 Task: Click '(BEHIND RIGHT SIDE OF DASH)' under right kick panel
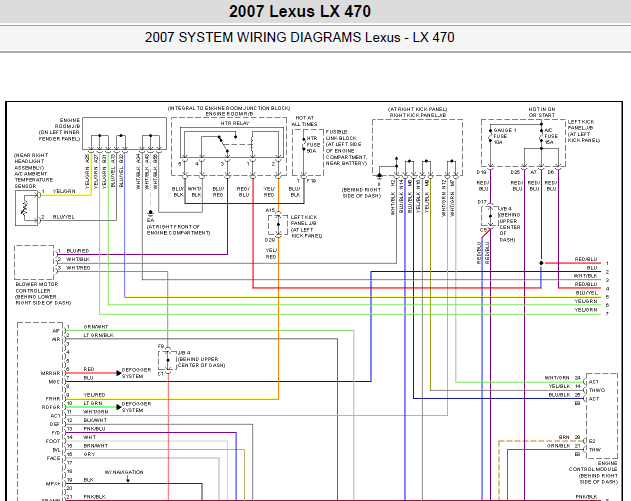click(361, 193)
